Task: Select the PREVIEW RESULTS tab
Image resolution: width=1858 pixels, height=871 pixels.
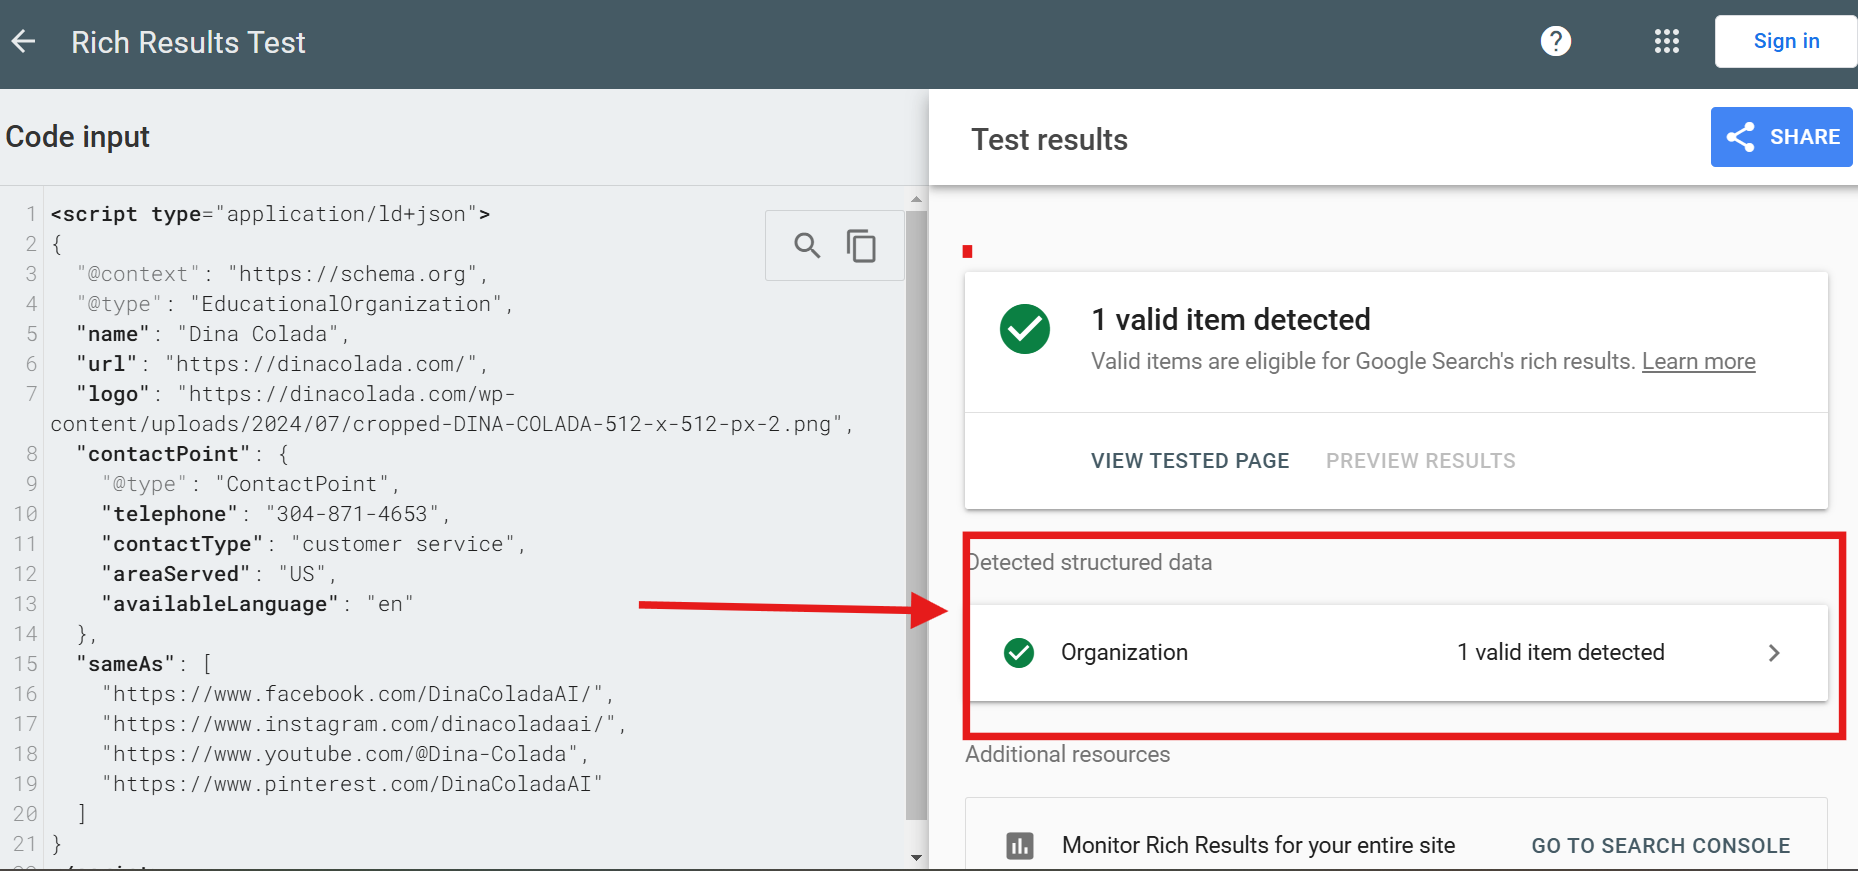Action: click(x=1420, y=461)
